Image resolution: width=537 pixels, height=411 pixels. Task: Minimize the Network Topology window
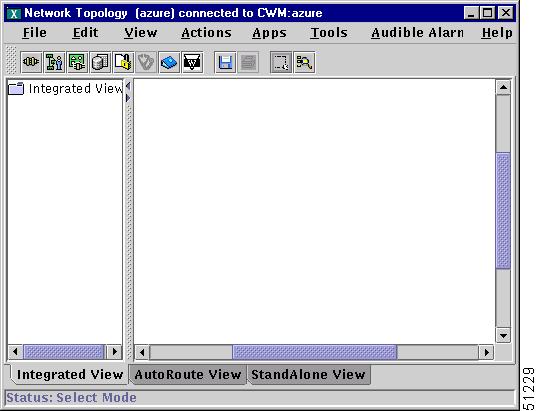point(471,13)
